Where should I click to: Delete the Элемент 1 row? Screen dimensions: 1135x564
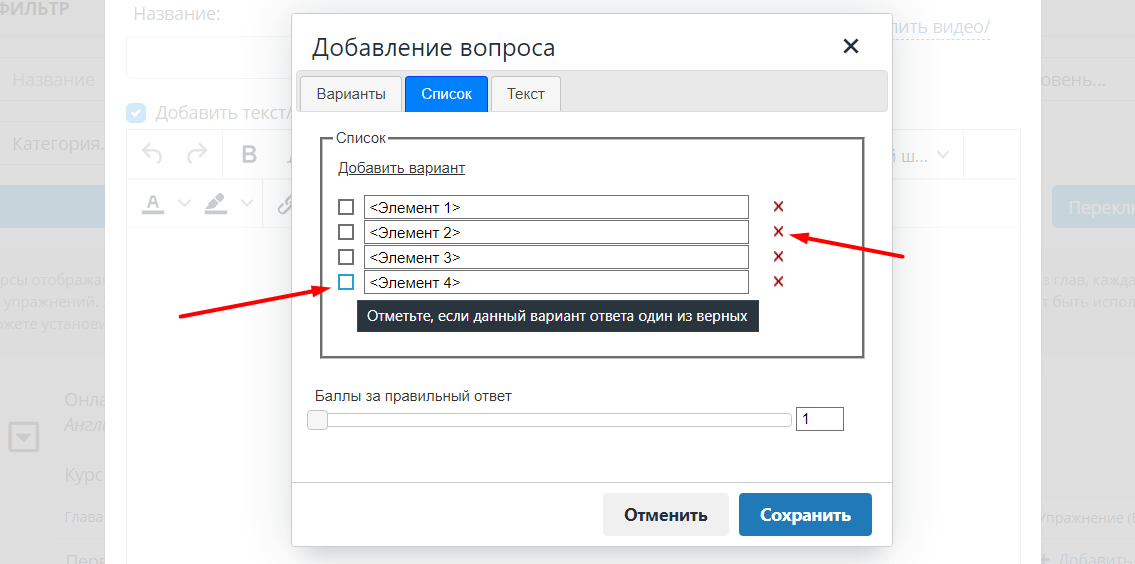[x=778, y=207]
